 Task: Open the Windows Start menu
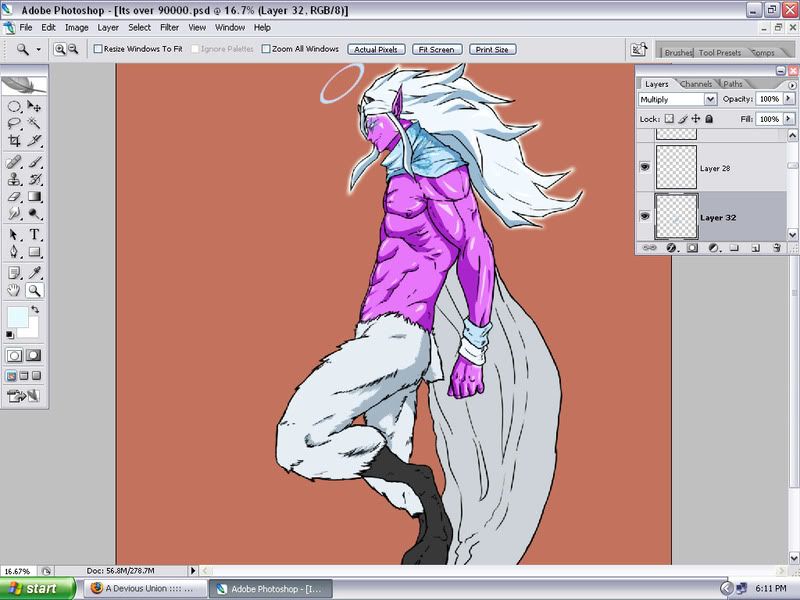tap(37, 588)
